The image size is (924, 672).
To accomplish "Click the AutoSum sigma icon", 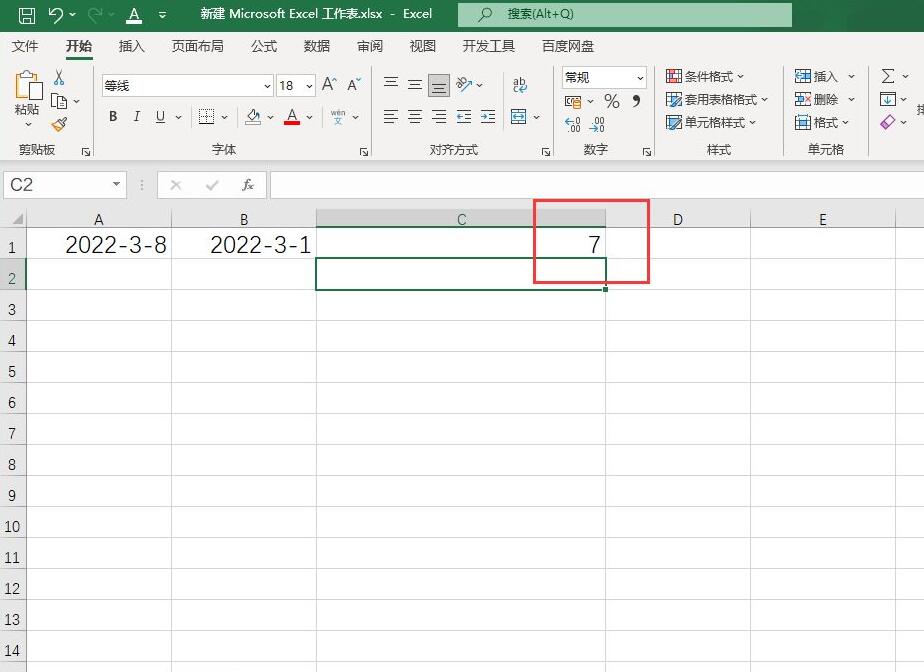I will click(887, 76).
